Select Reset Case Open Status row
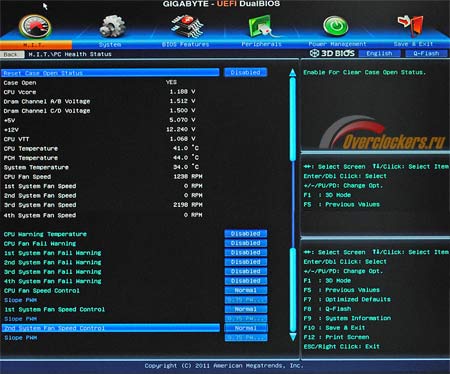The height and width of the screenshot is (374, 450). click(x=110, y=73)
